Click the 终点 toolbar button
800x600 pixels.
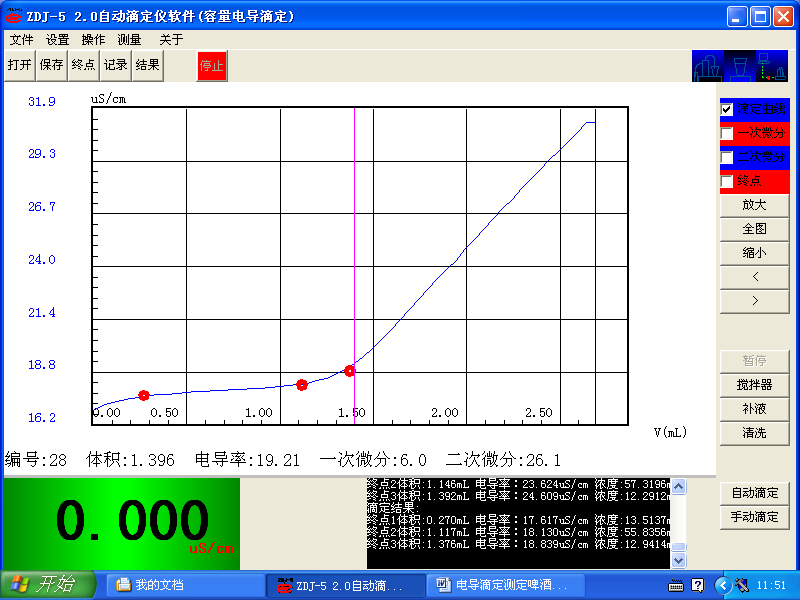click(x=83, y=65)
